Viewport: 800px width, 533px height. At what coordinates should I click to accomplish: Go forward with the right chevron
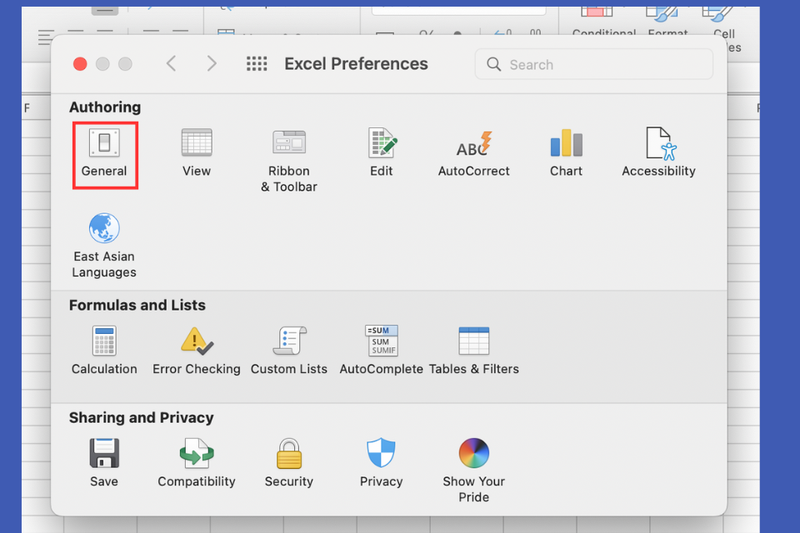point(212,64)
